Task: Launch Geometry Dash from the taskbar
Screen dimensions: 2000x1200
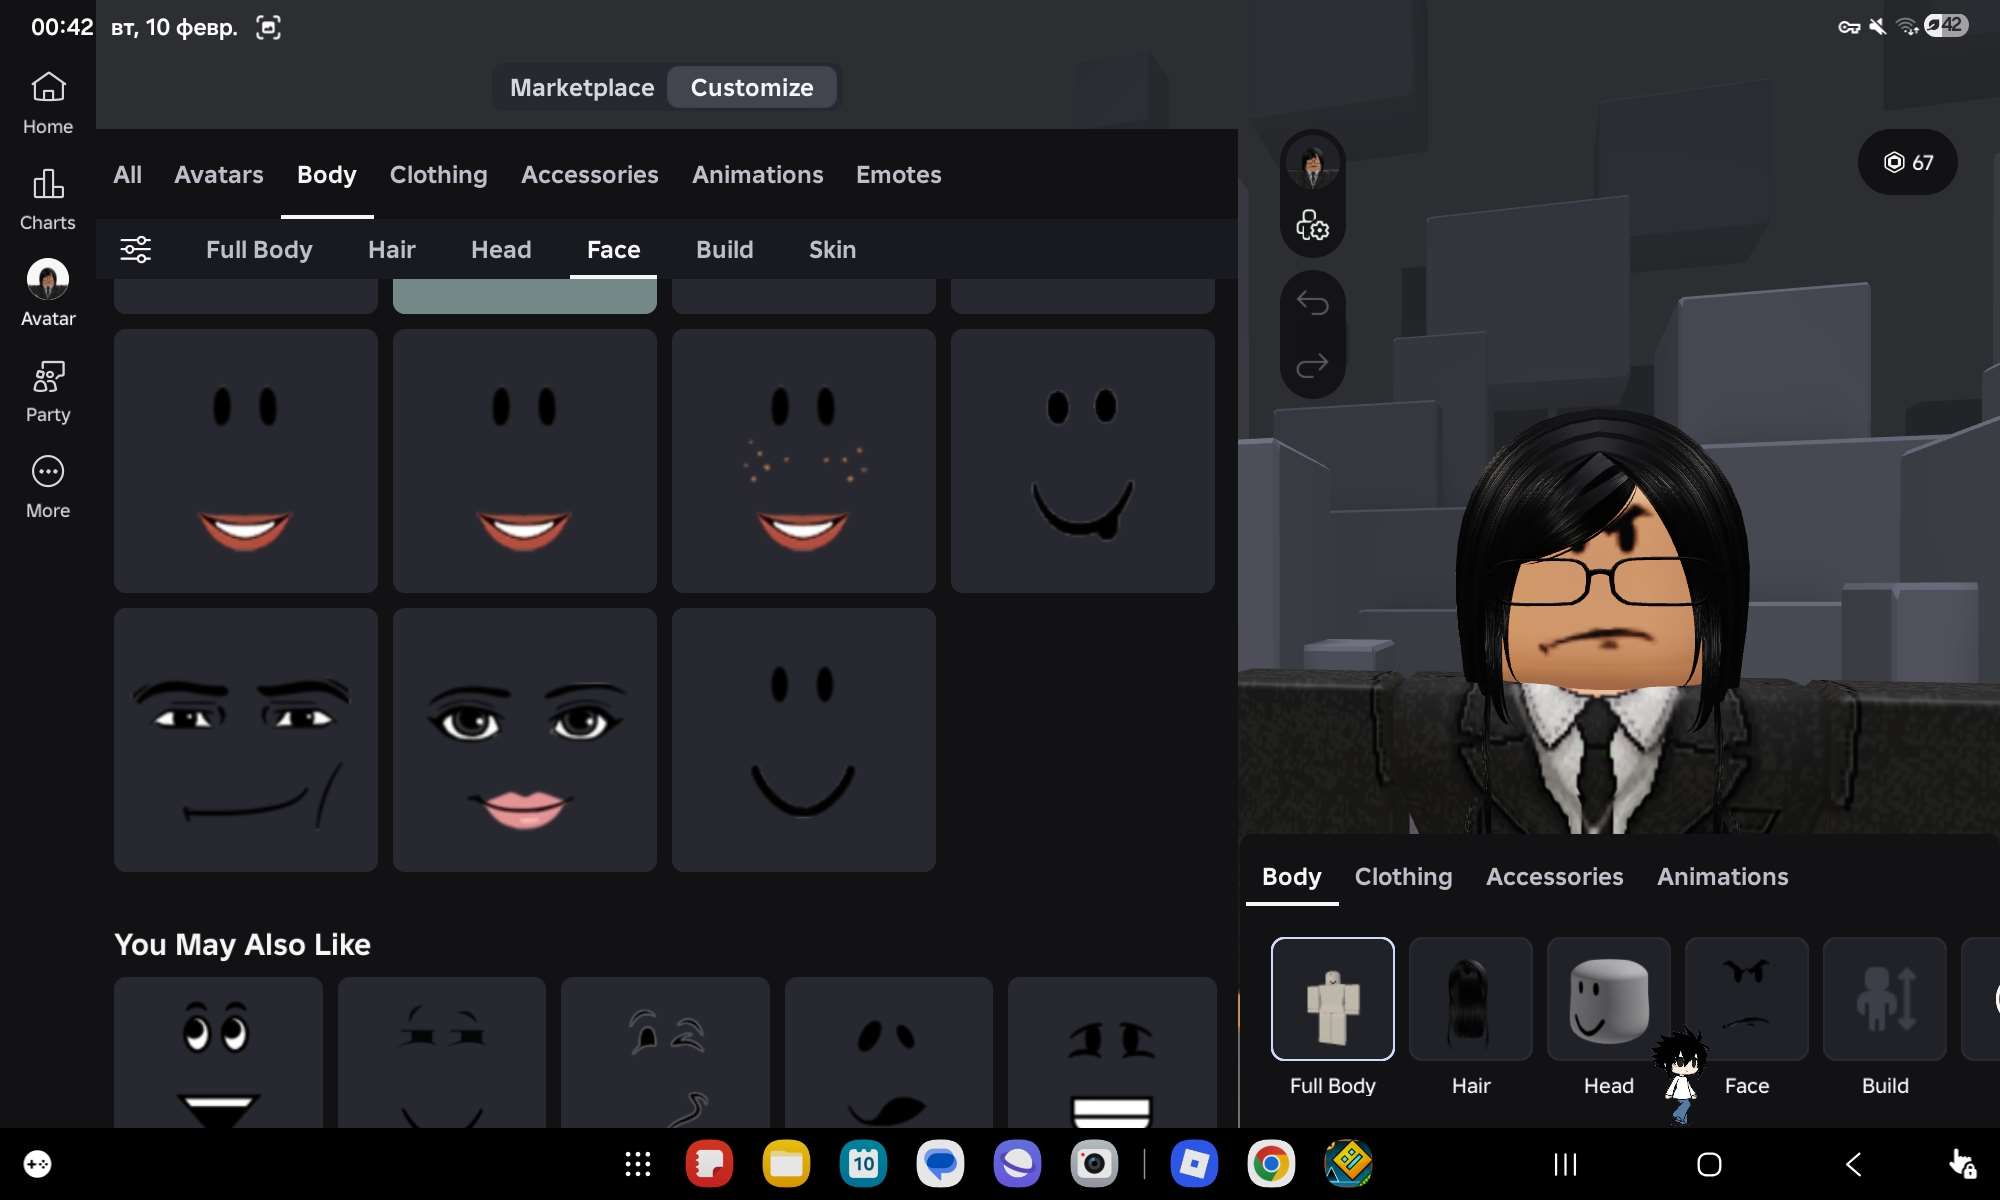Action: click(1349, 1164)
